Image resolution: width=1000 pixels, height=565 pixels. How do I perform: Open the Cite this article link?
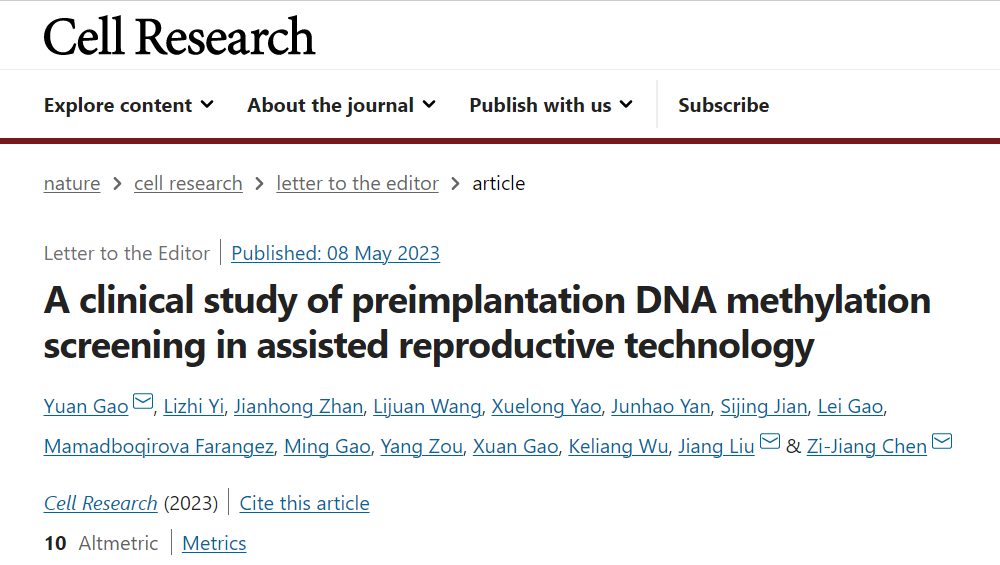[304, 503]
